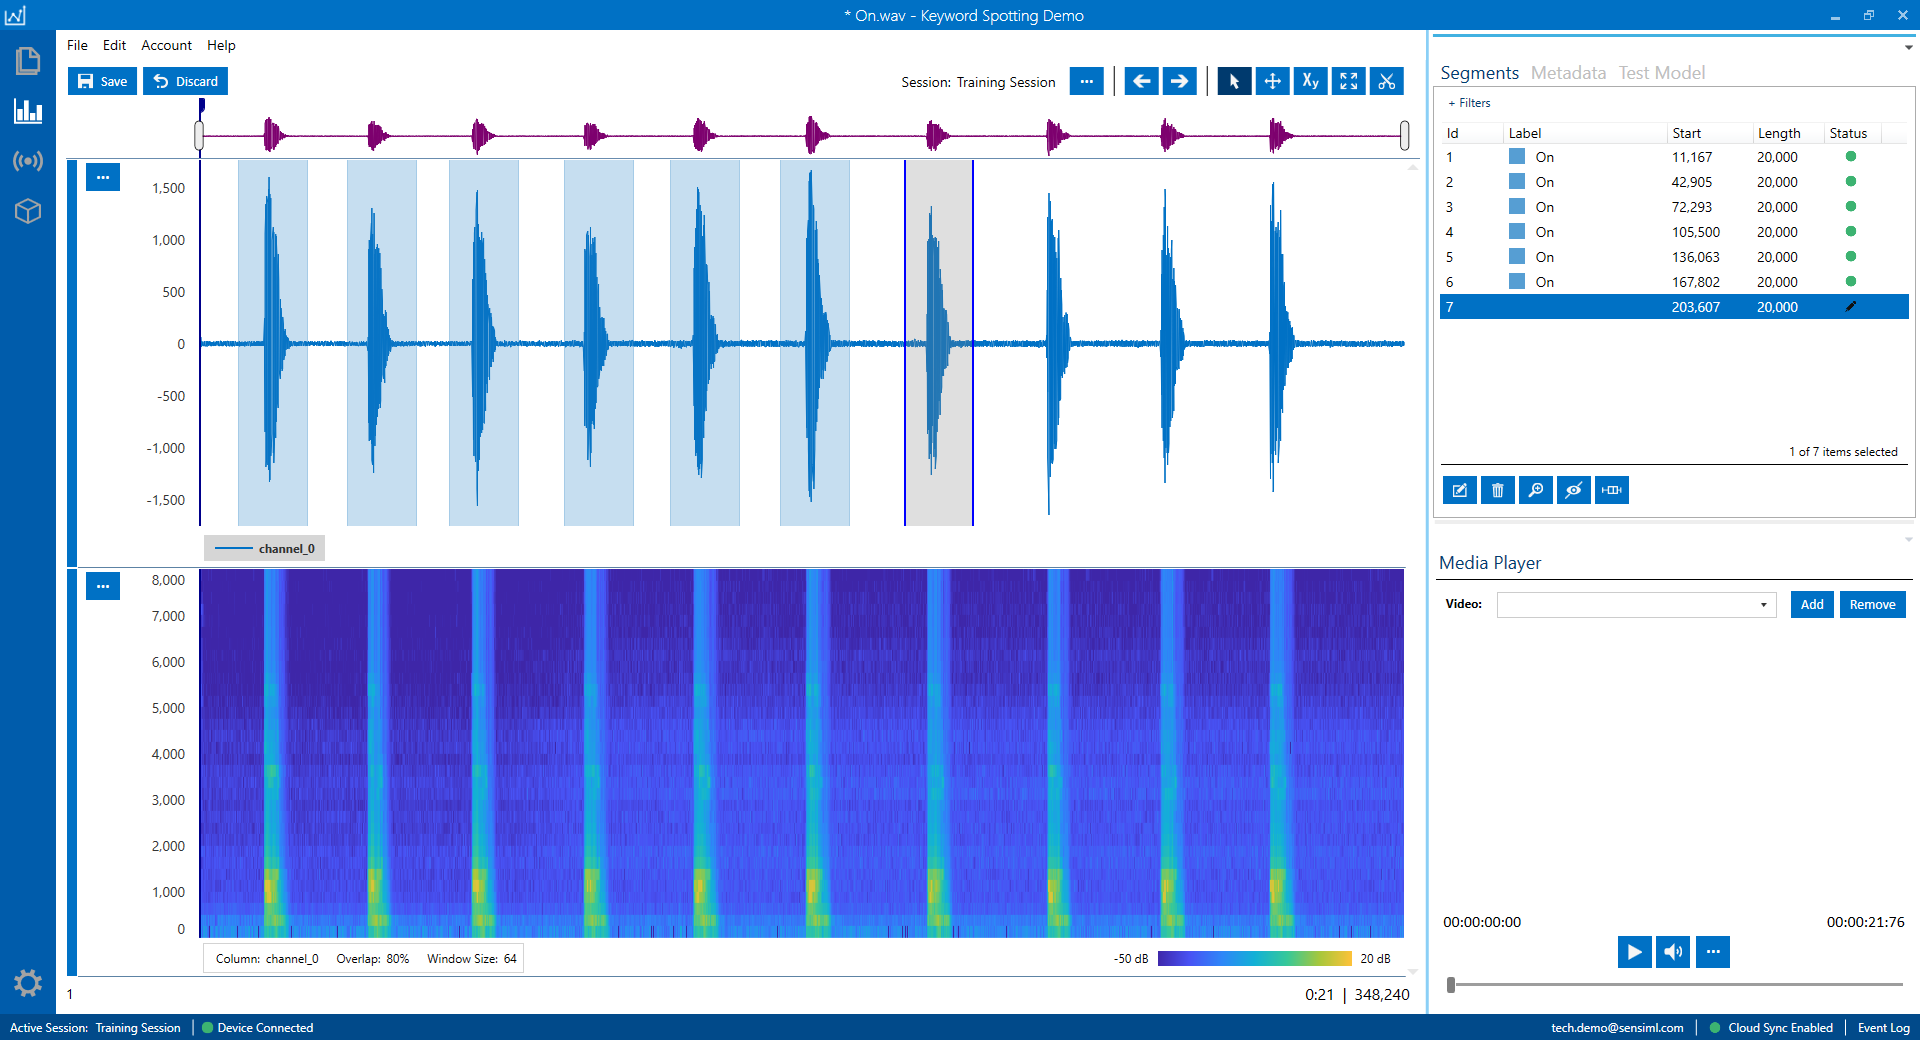Toggle segment visibility eye icon

(x=1574, y=490)
